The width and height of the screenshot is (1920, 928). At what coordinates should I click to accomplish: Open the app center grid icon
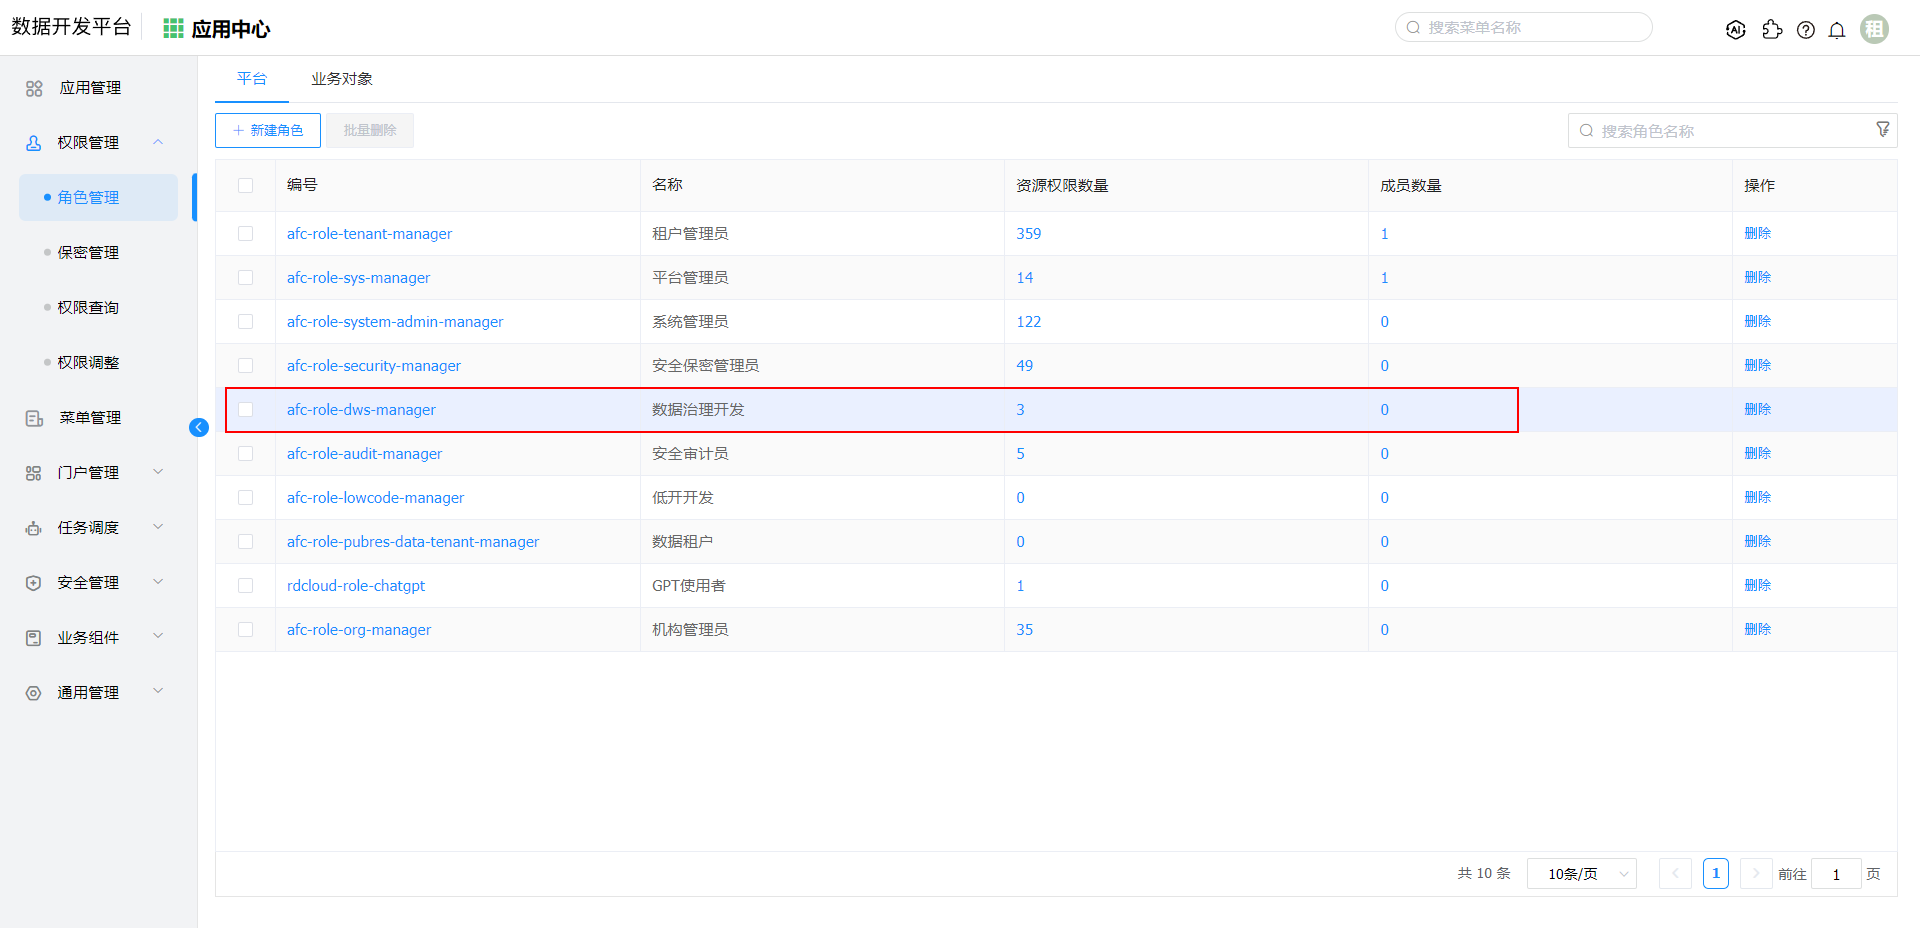click(173, 29)
